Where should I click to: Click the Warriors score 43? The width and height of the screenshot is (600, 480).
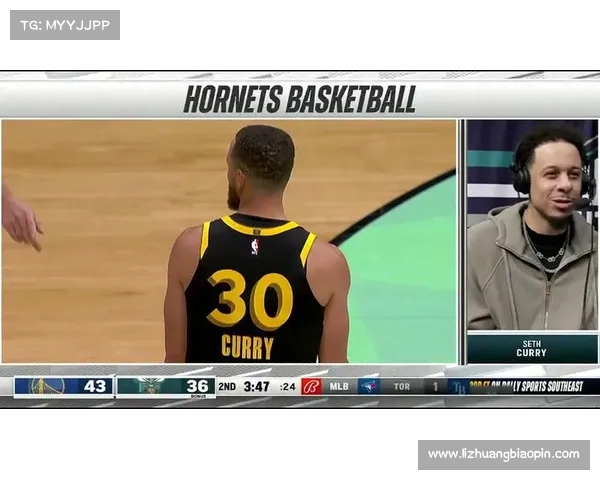click(95, 386)
